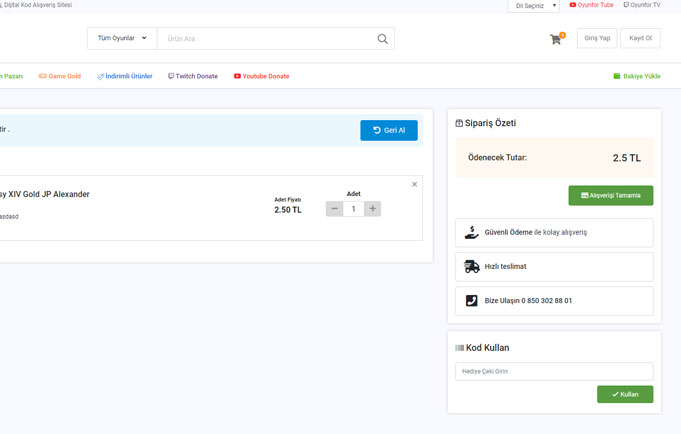
Task: Decrease quantity with the minus button
Action: 335,209
